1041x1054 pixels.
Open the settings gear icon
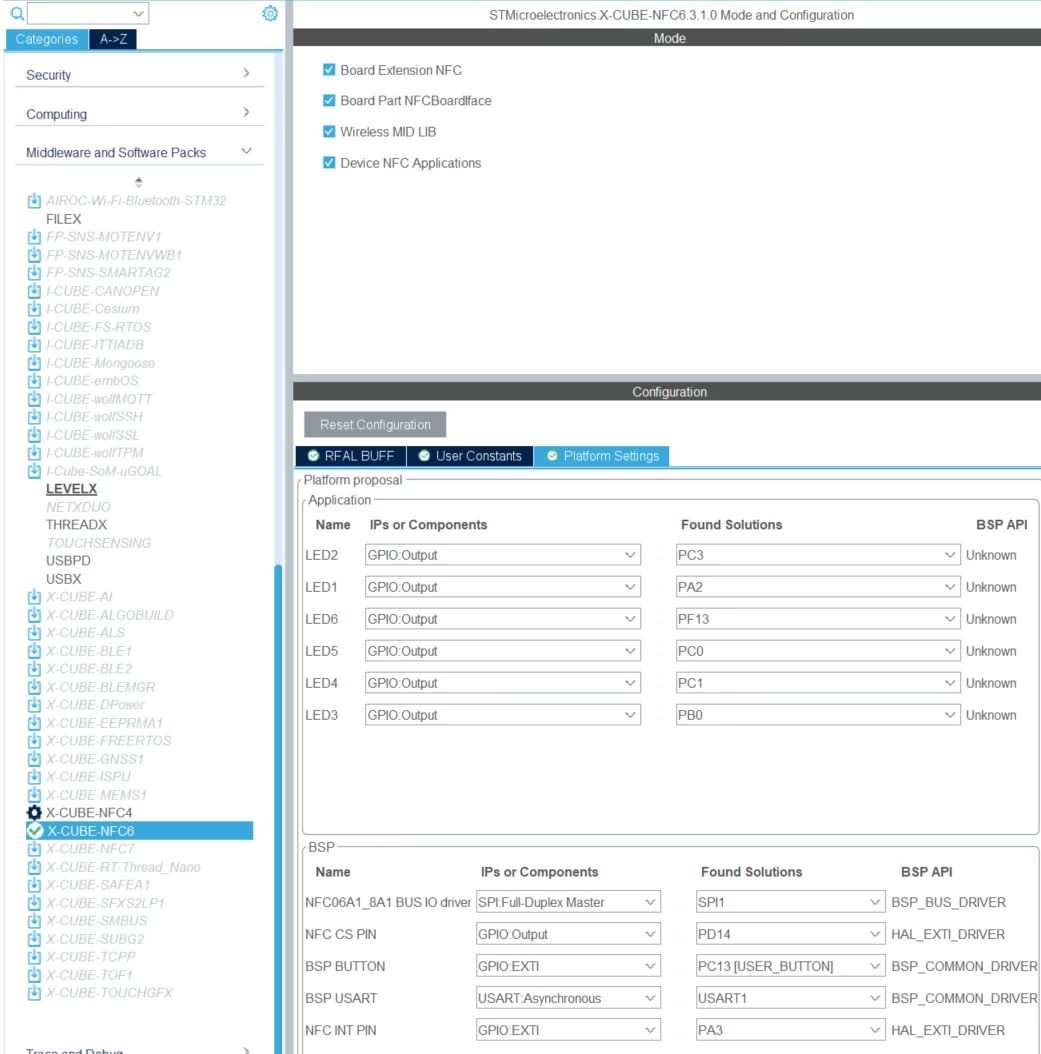click(269, 13)
